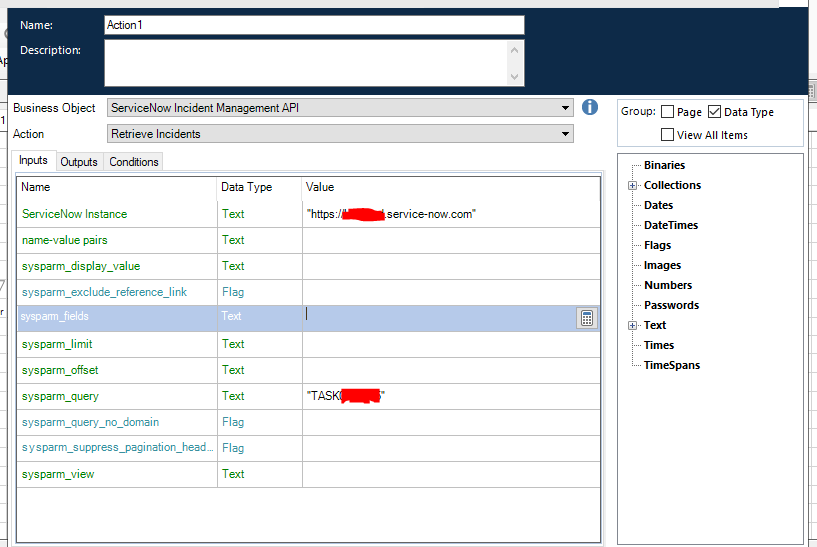Select the sysparm_offset row name

coord(60,370)
